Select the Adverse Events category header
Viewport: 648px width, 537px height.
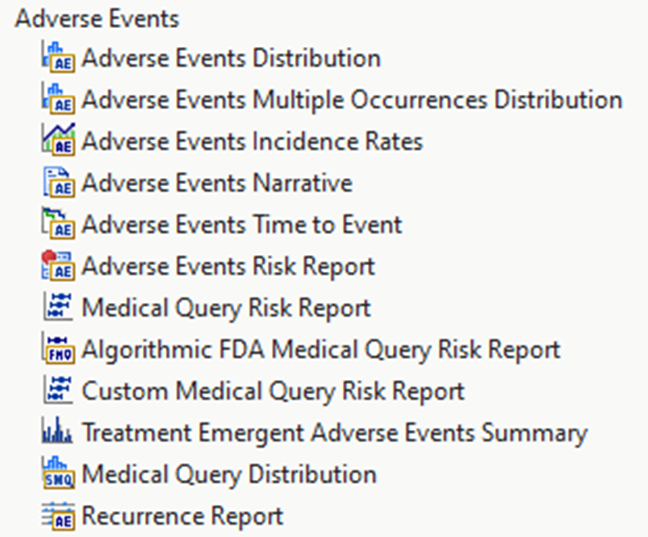pos(97,18)
